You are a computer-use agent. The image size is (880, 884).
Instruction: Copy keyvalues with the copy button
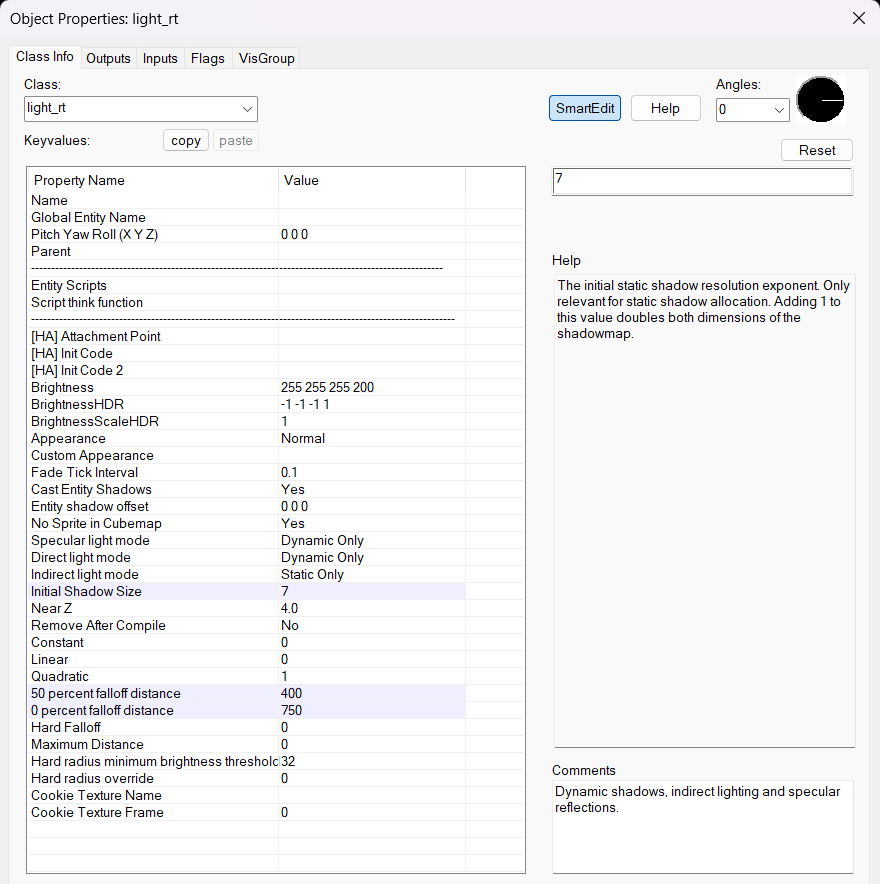(x=186, y=140)
